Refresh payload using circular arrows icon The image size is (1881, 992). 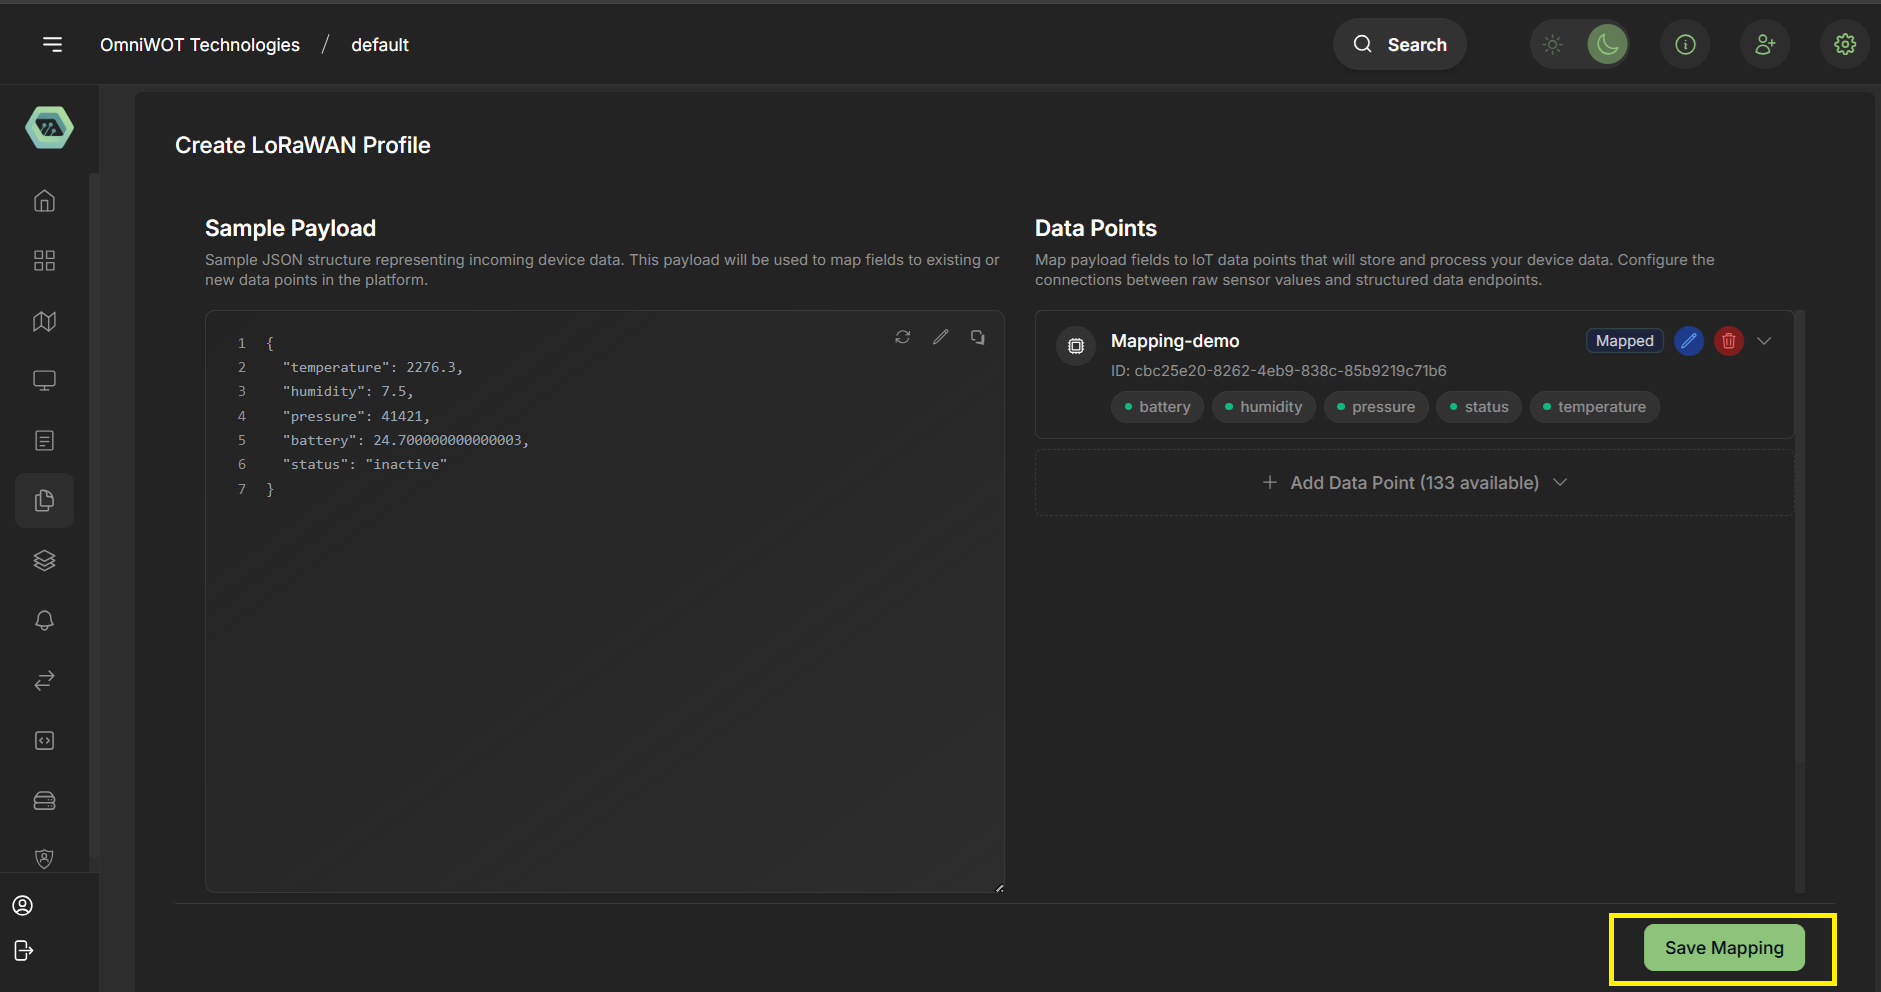coord(902,337)
